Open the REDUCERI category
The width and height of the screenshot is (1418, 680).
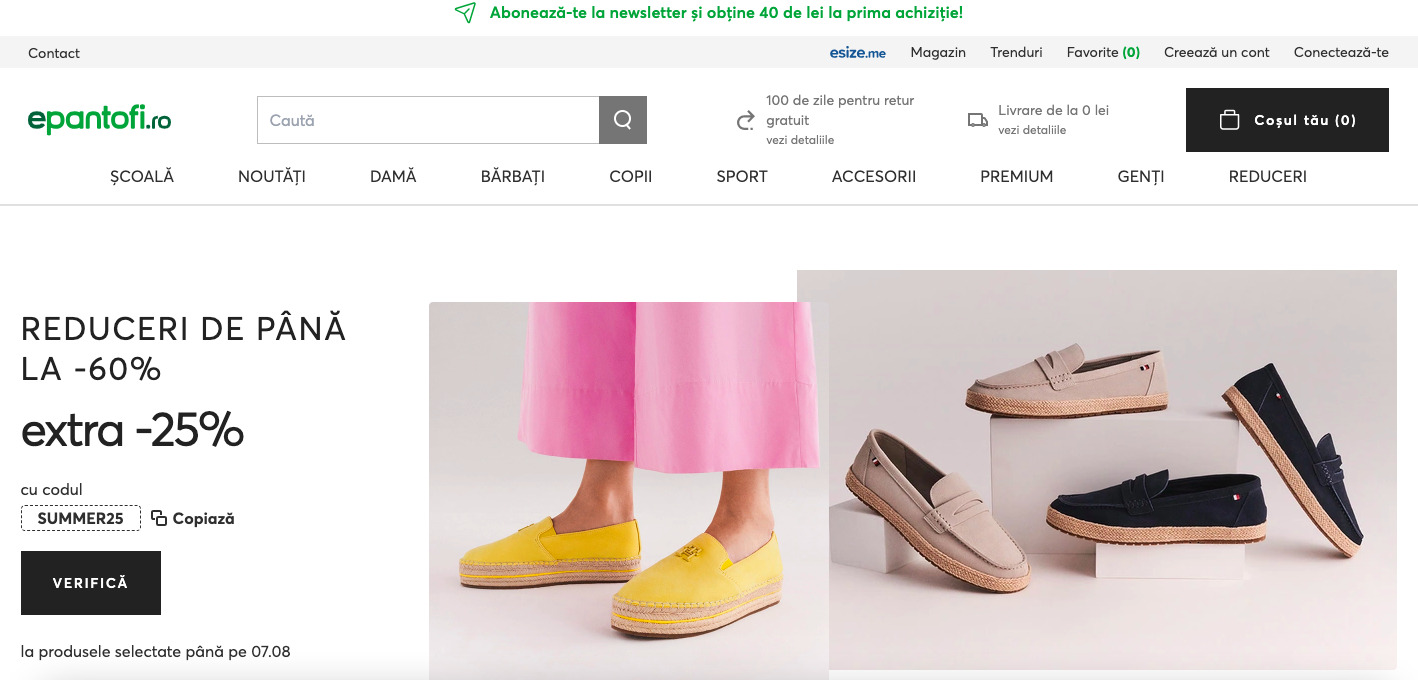pyautogui.click(x=1268, y=176)
